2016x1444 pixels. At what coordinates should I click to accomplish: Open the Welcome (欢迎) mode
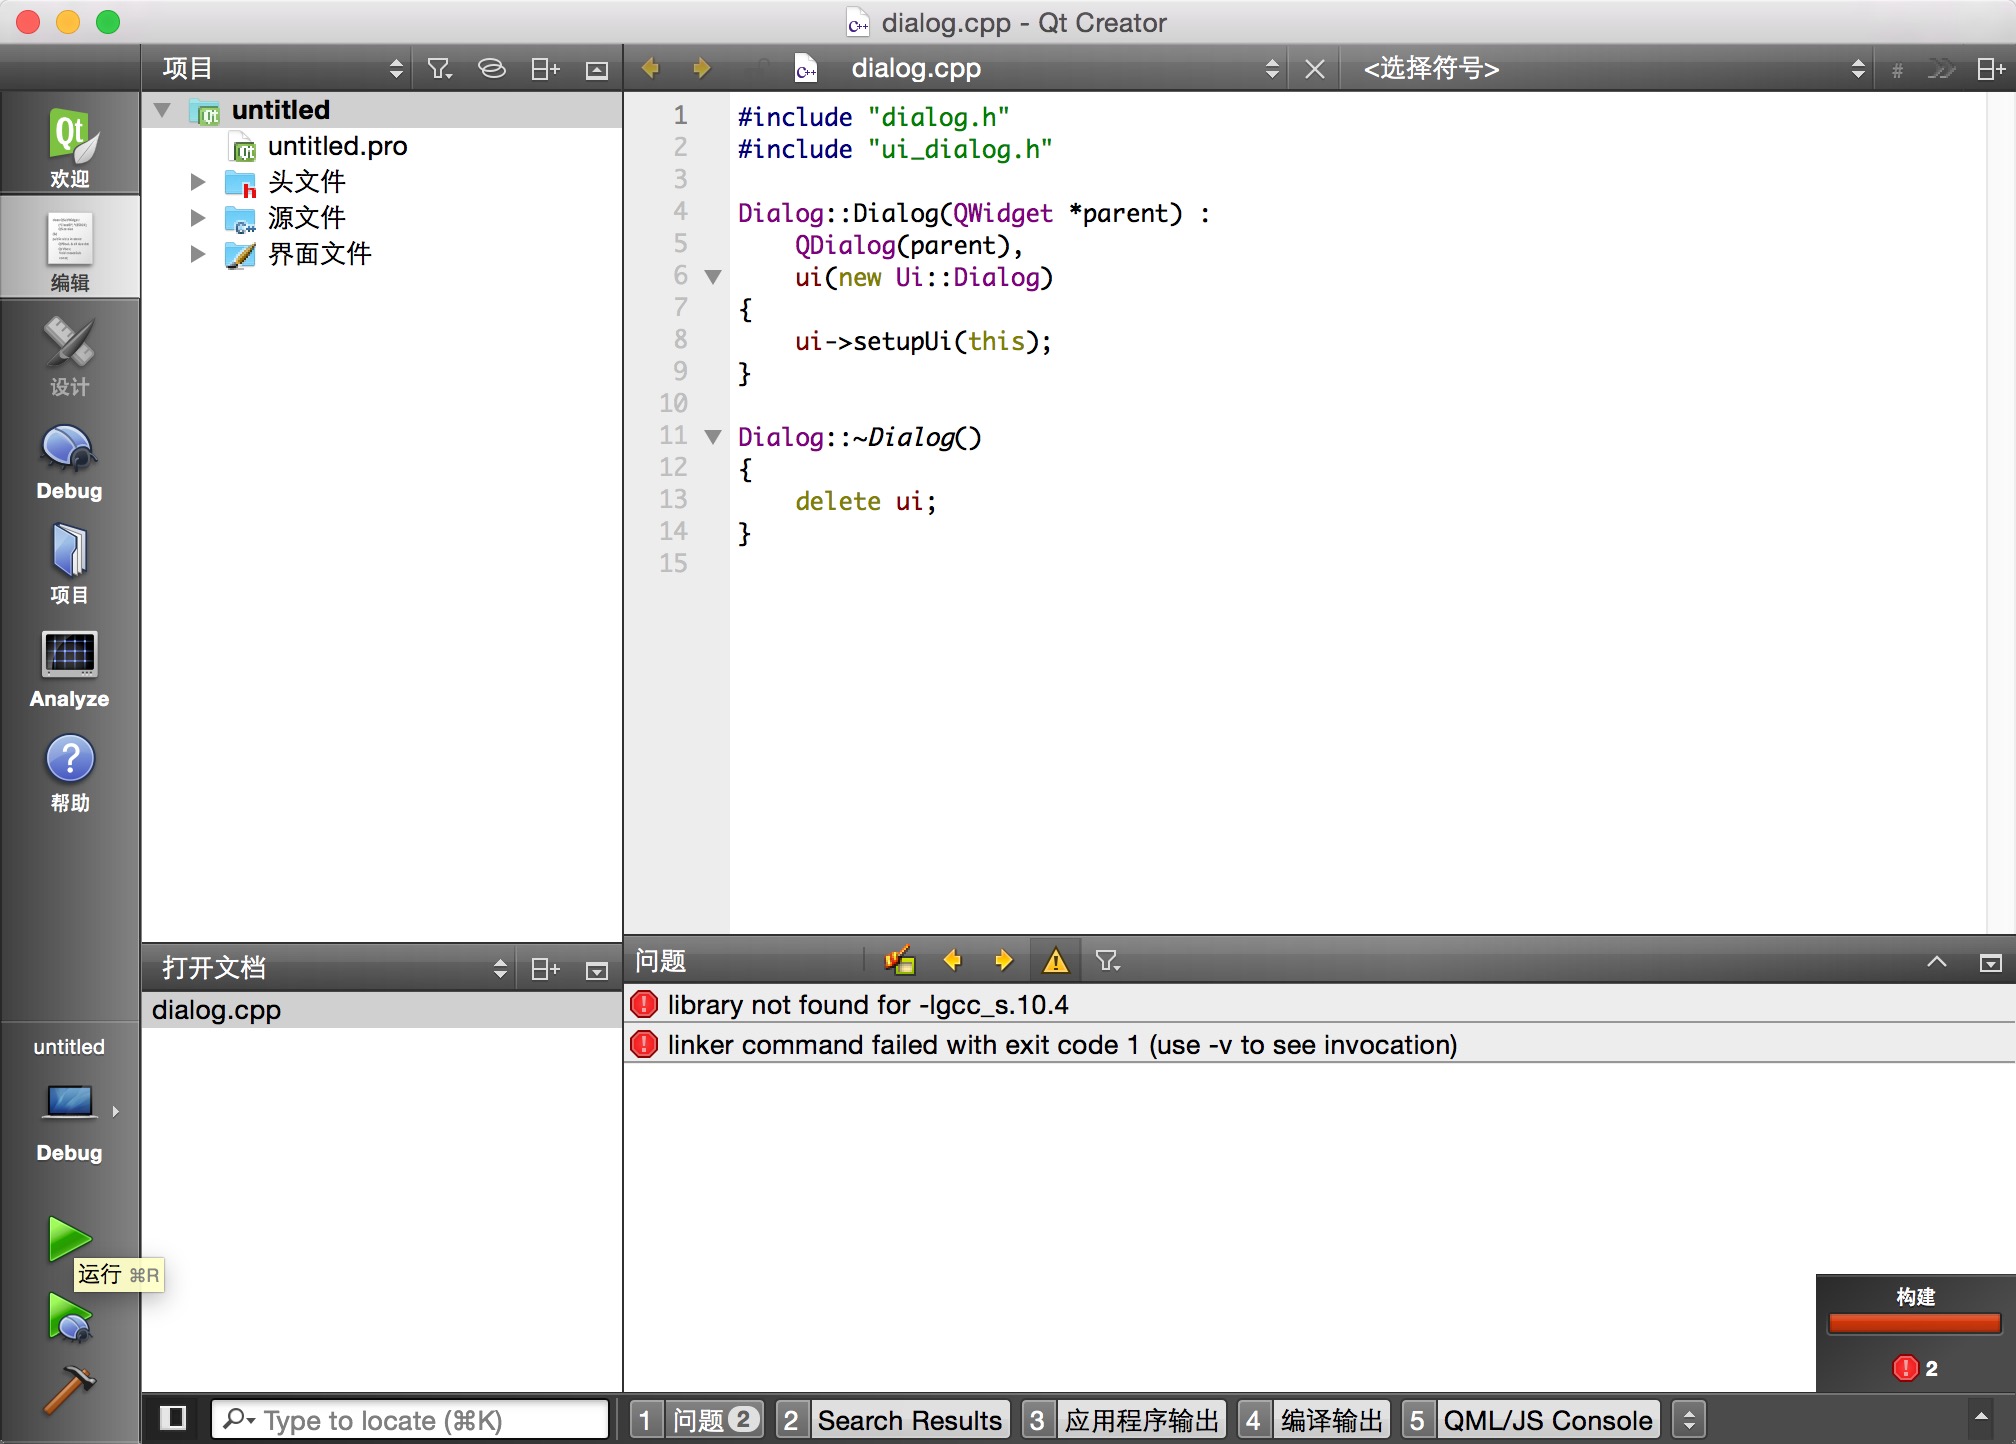point(70,146)
